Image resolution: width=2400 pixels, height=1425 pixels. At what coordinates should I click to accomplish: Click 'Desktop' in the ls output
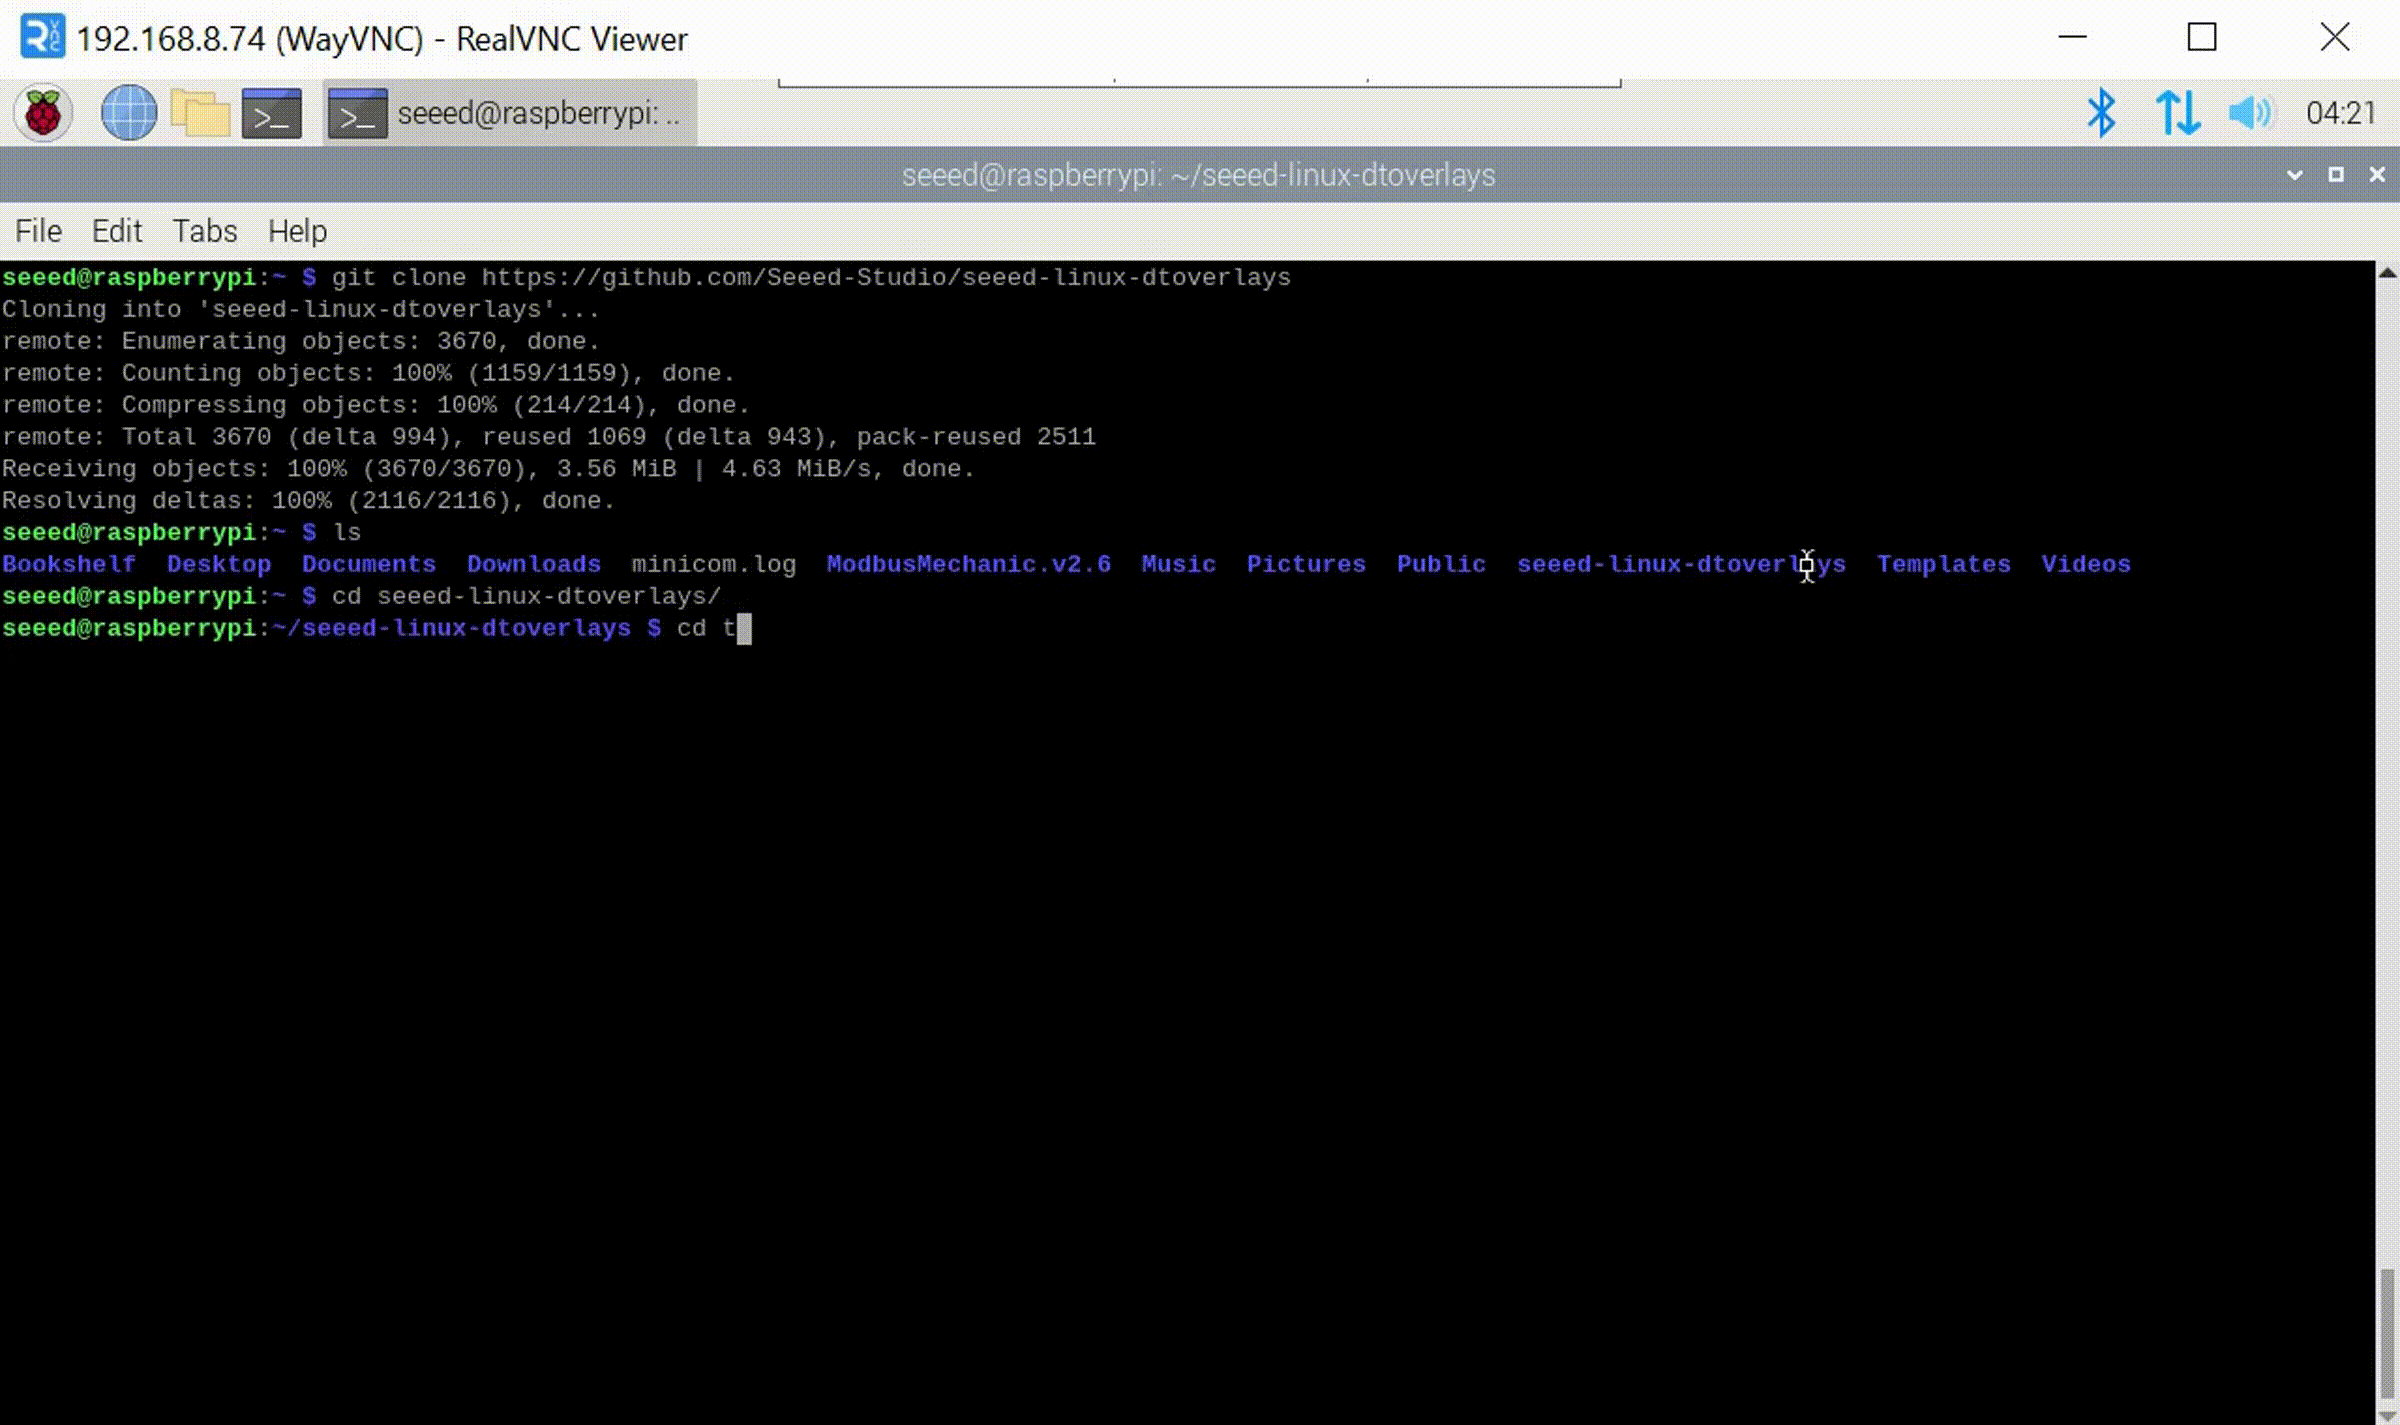point(219,564)
